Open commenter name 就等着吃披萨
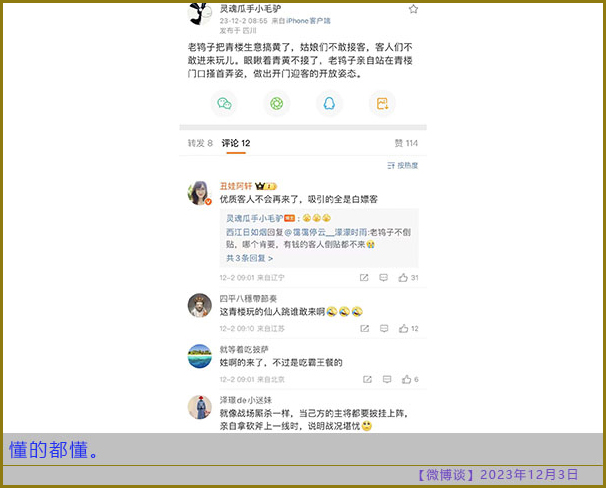The image size is (606, 488). pos(244,350)
